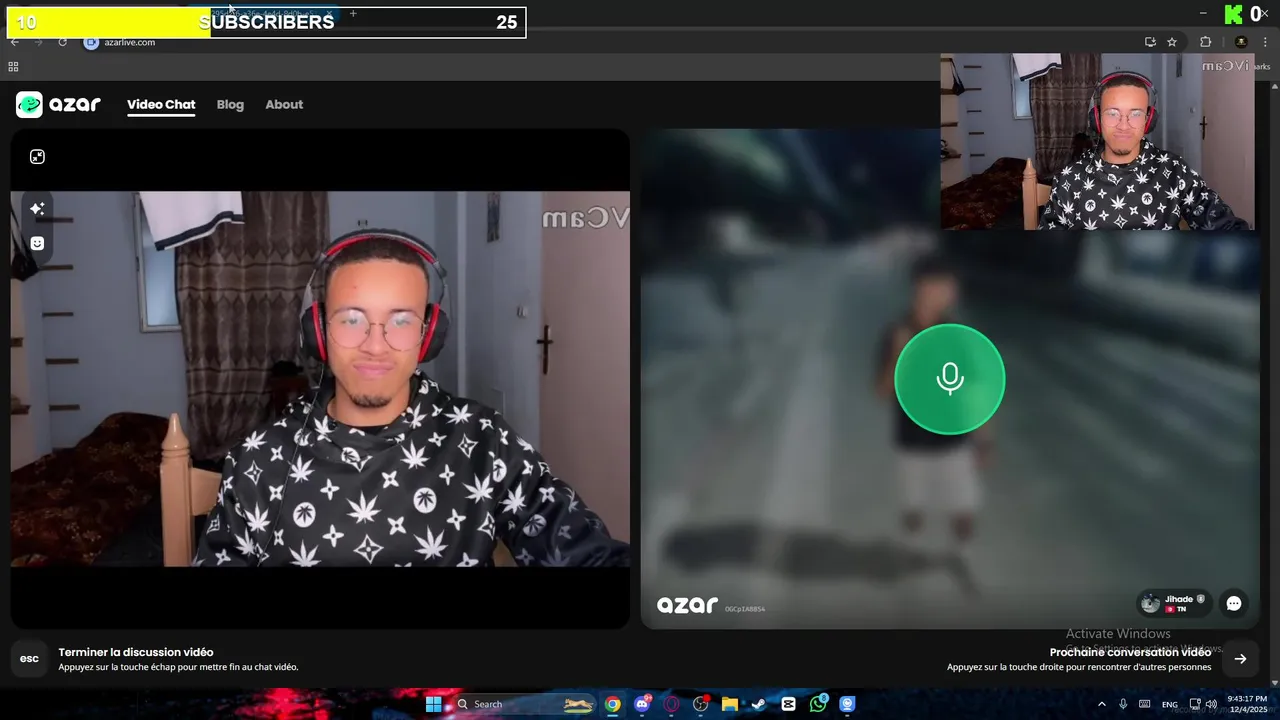Open the smiley face filter icon
This screenshot has width=1280, height=720.
click(x=37, y=243)
